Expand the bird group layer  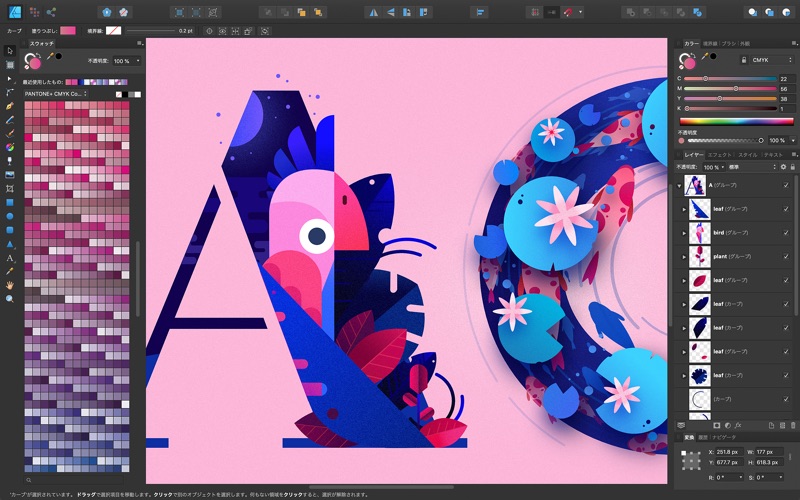click(685, 233)
